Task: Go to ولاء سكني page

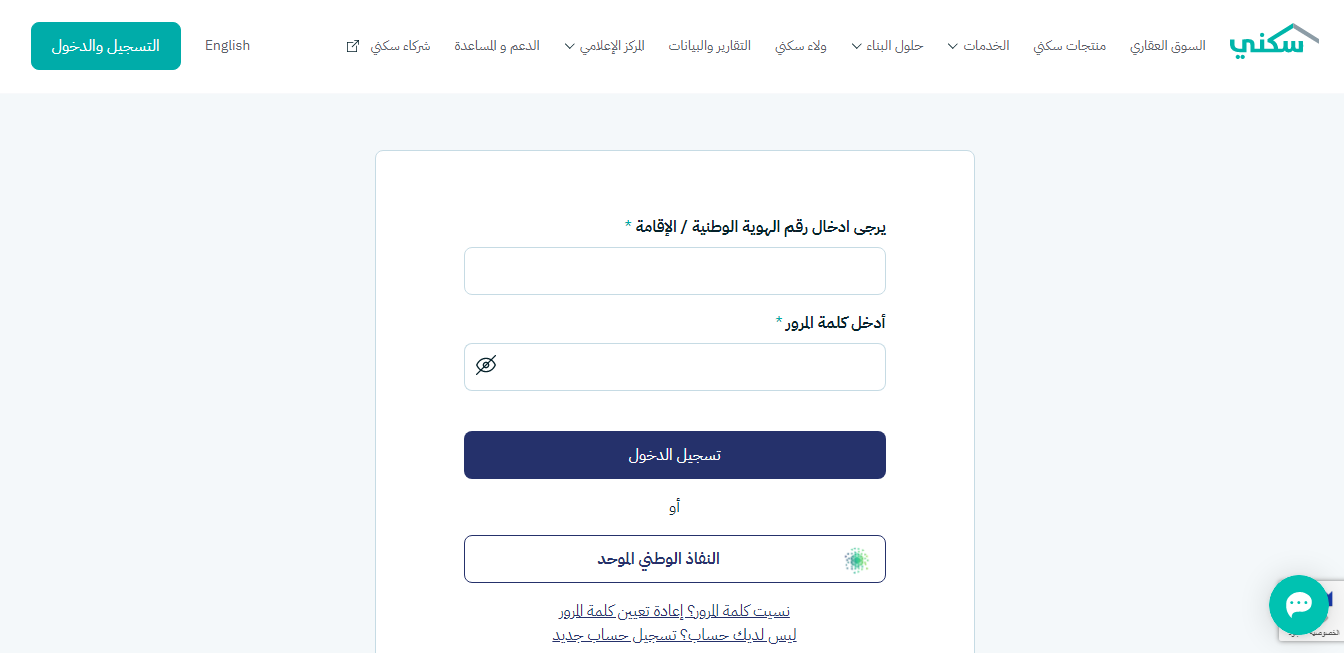Action: pos(801,46)
